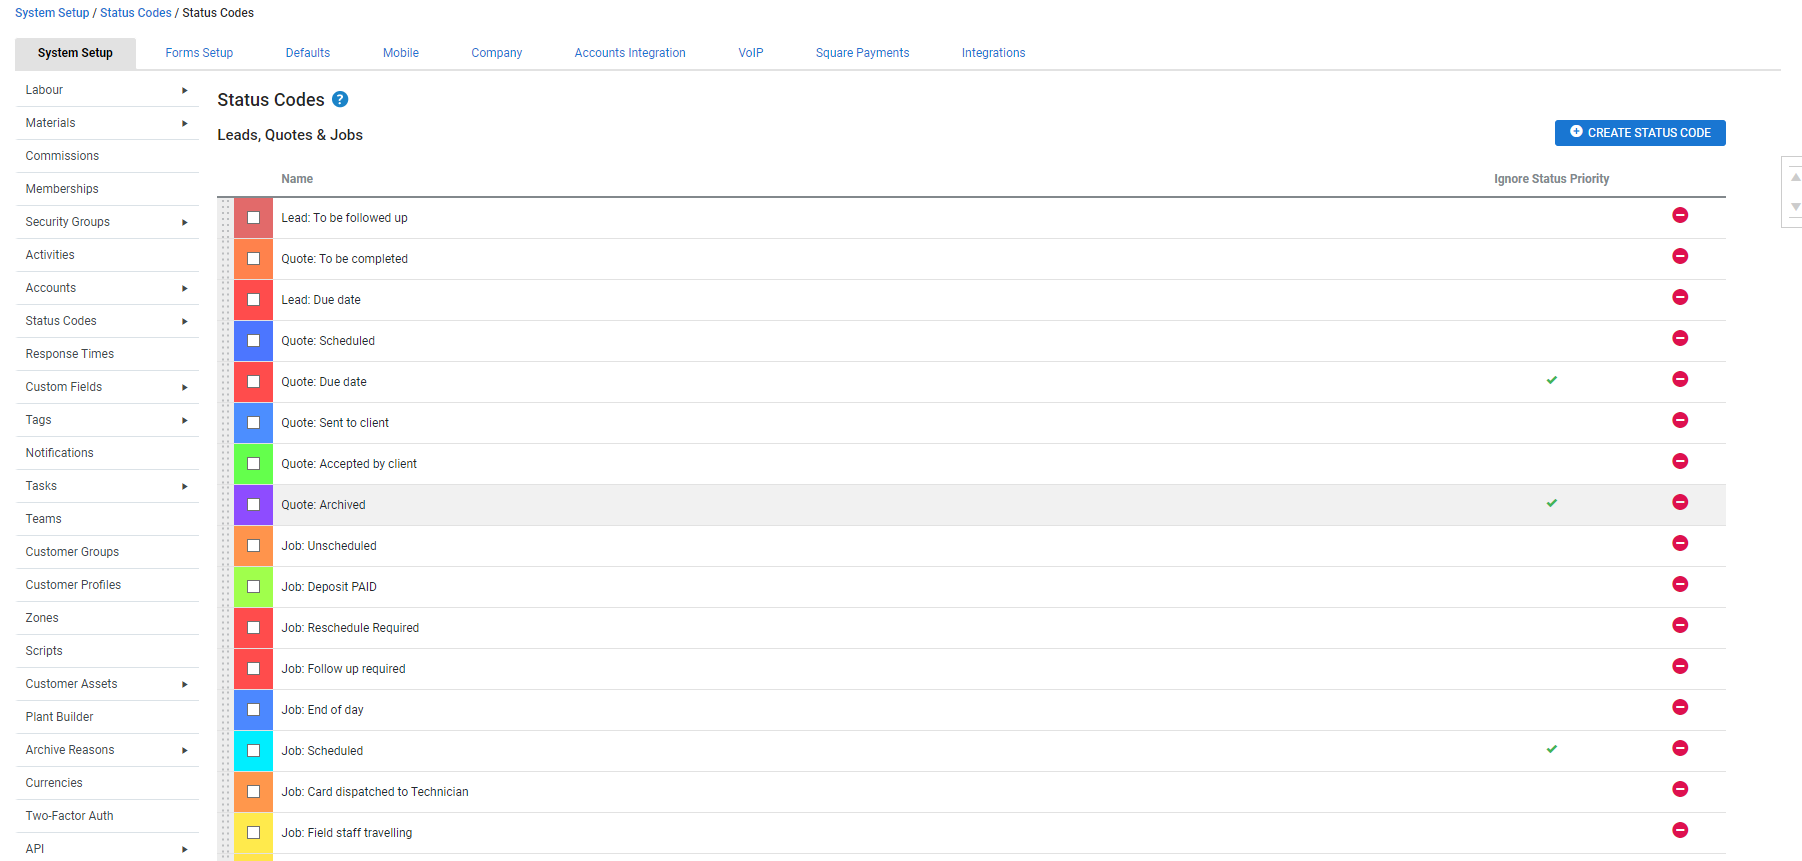The image size is (1802, 861).
Task: Expand the Labour sidebar submenu
Action: click(184, 90)
